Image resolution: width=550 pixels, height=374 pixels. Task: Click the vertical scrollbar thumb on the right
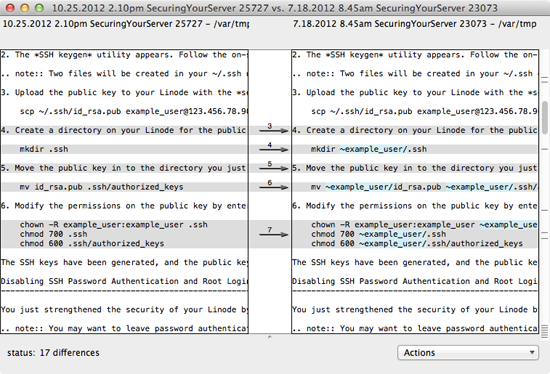[544, 117]
